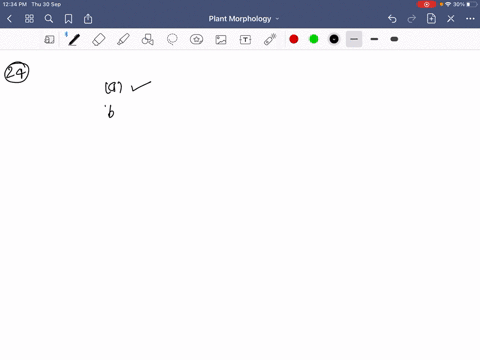Select the thickest stroke width

394,39
